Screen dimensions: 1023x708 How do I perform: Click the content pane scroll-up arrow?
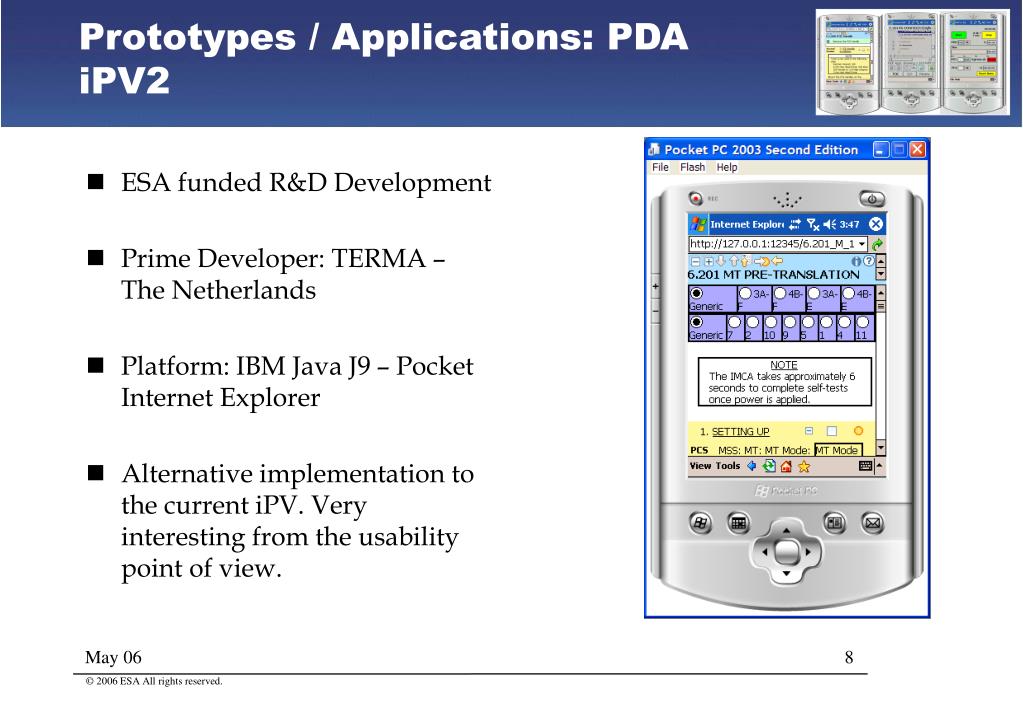coord(881,292)
